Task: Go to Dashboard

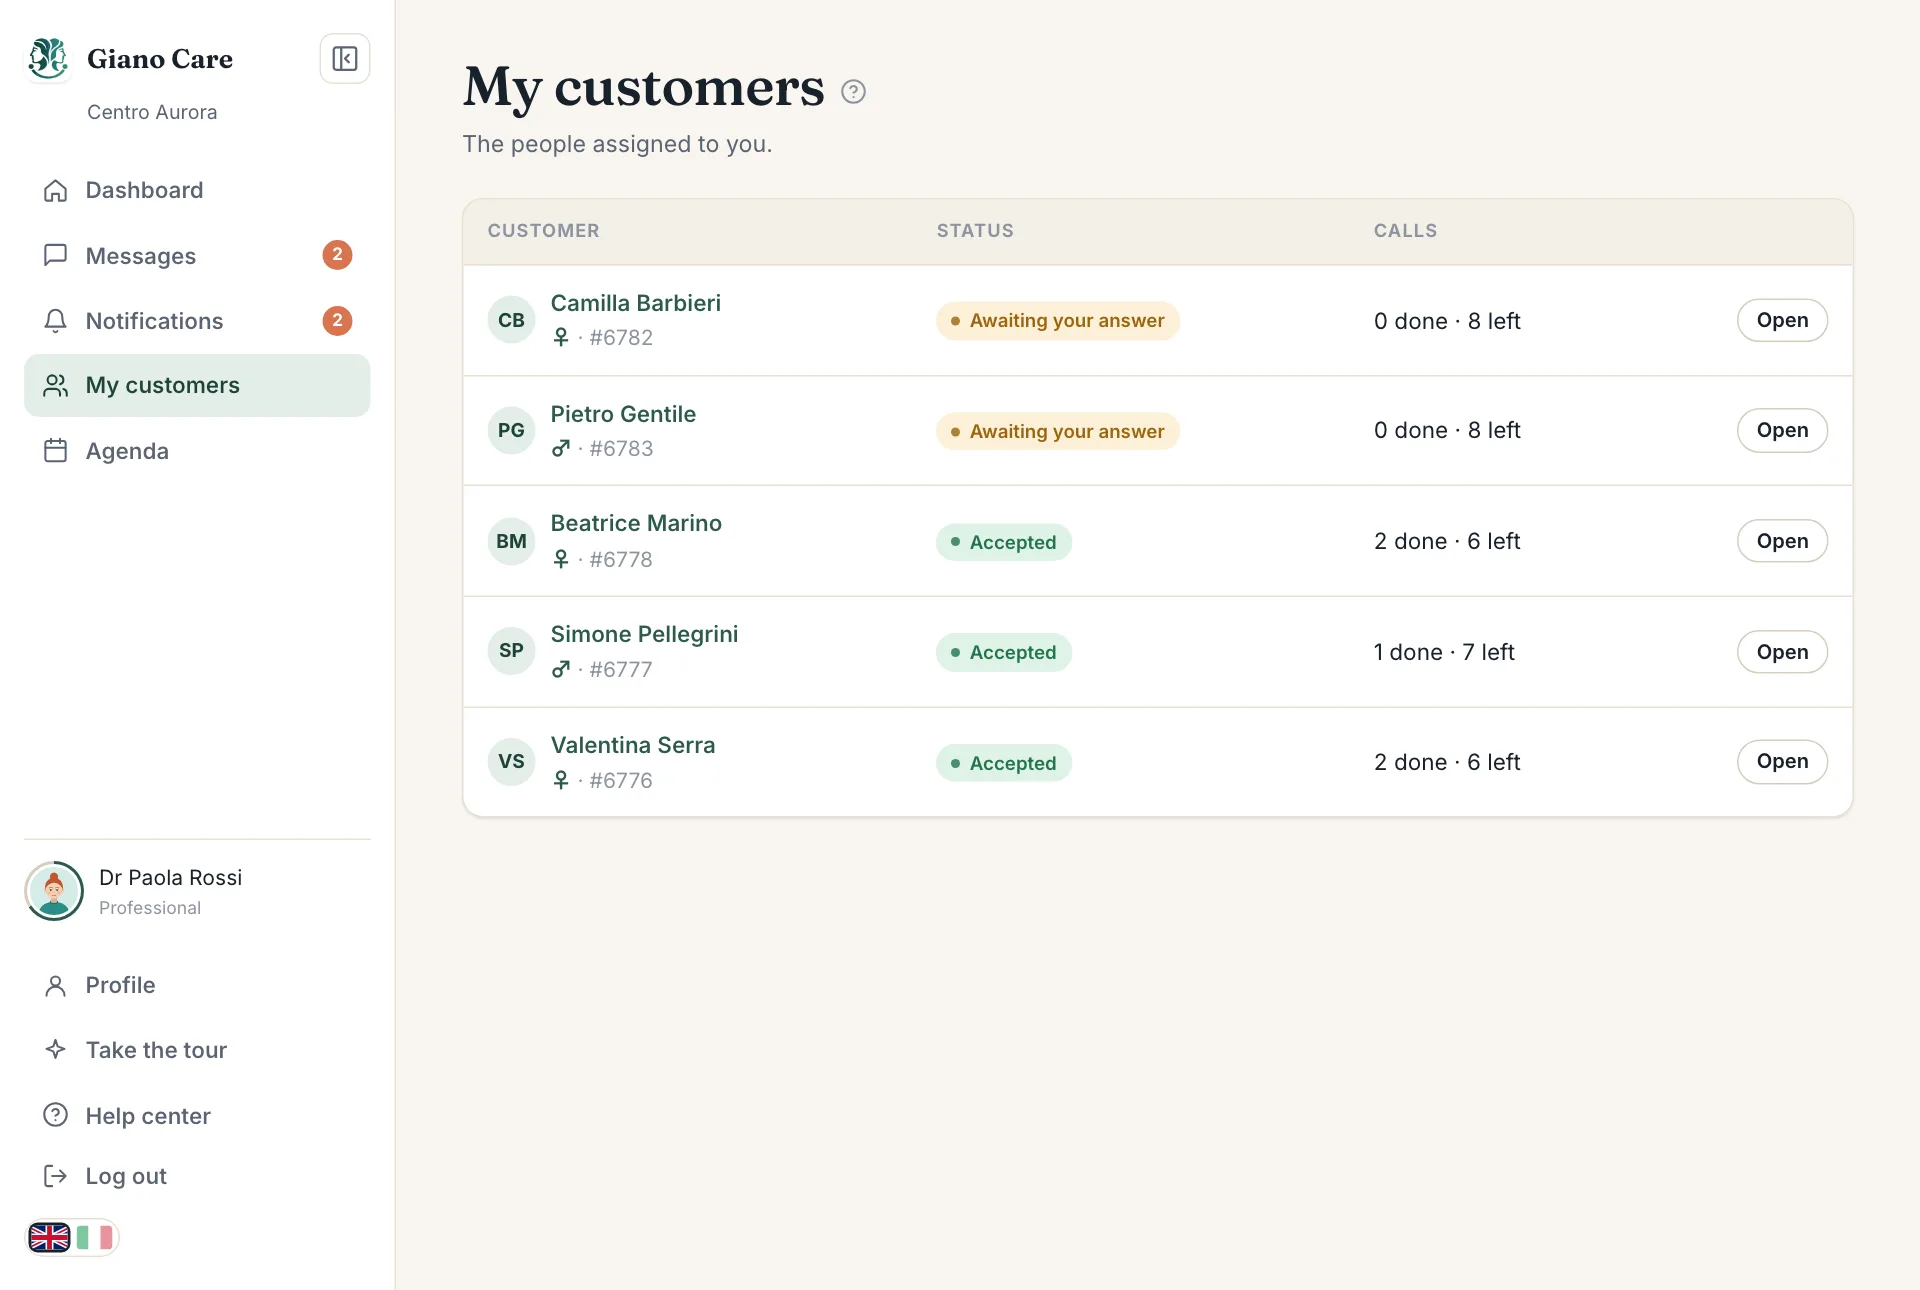Action: coord(197,190)
